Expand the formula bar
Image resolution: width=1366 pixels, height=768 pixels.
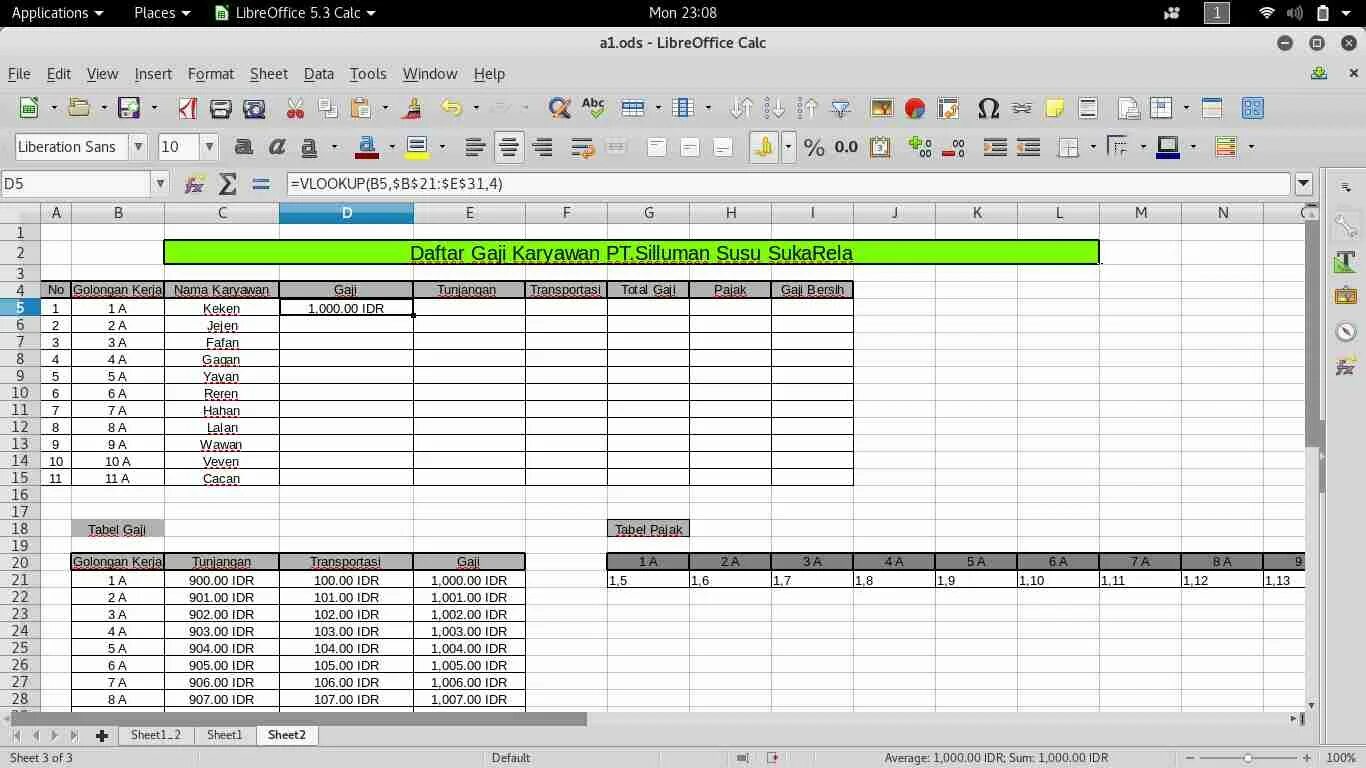1303,184
